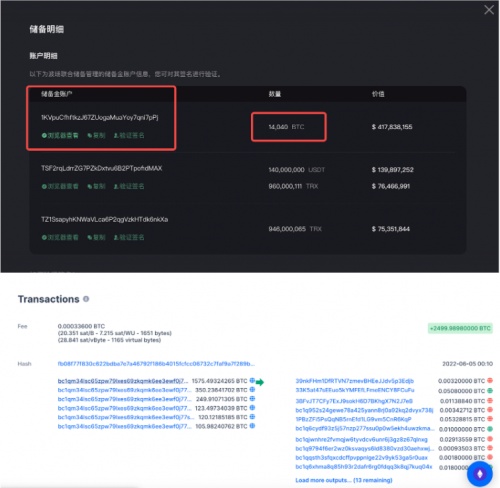Click the 14,040 BTC quantity cell
The width and height of the screenshot is (500, 488).
[x=289, y=127]
